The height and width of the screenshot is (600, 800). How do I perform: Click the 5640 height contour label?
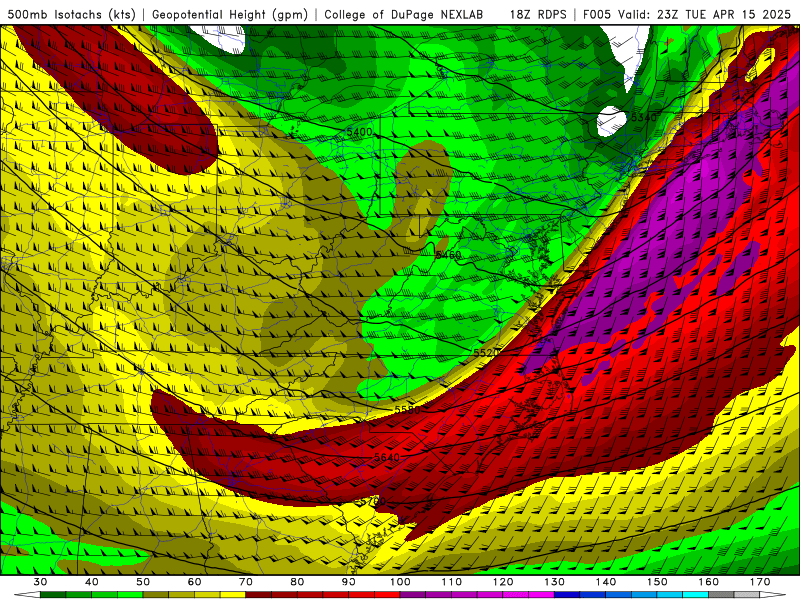tap(387, 457)
